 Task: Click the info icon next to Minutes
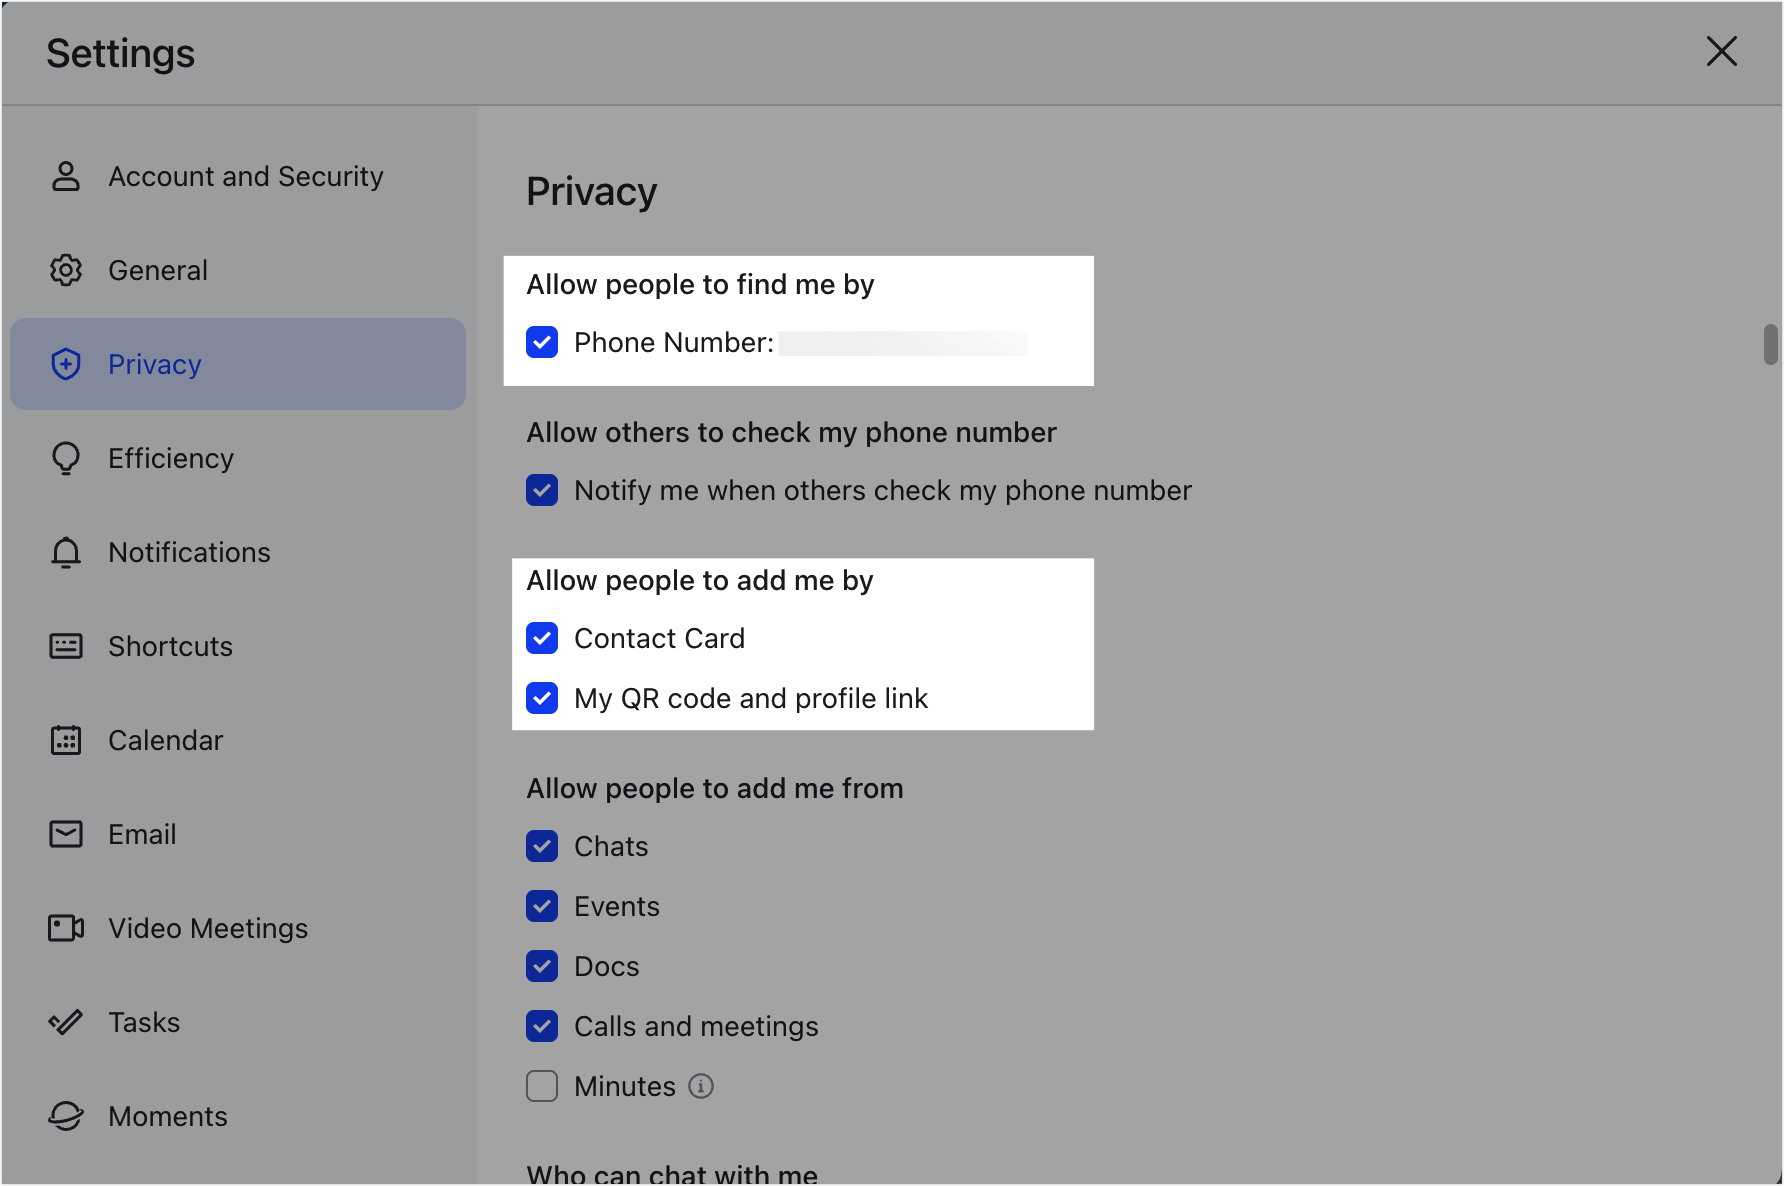(x=701, y=1086)
